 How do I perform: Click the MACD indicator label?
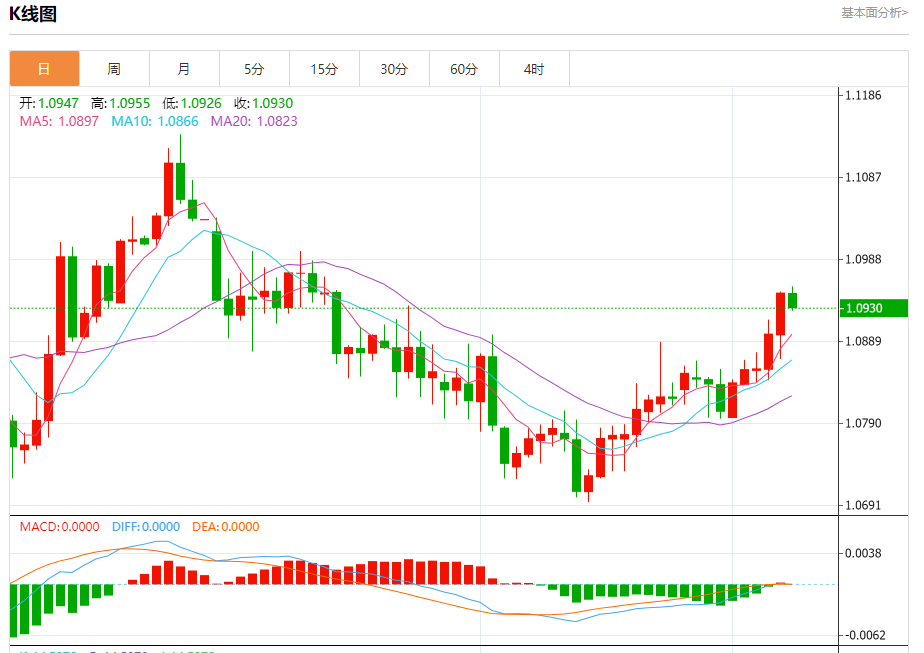tap(60, 527)
